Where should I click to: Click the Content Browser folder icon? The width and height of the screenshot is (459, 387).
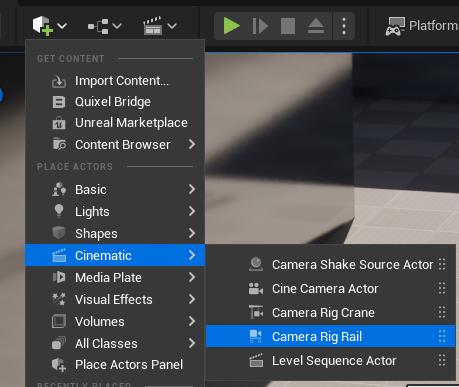tap(59, 144)
